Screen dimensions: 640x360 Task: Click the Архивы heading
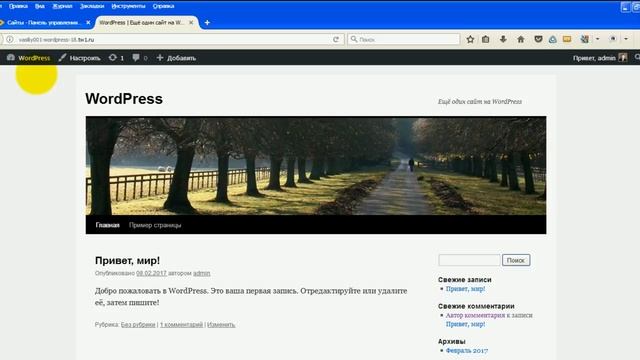click(451, 341)
